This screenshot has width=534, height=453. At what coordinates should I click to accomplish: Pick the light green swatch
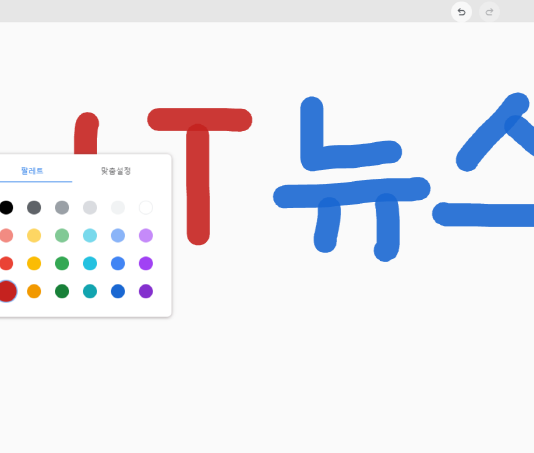62,235
